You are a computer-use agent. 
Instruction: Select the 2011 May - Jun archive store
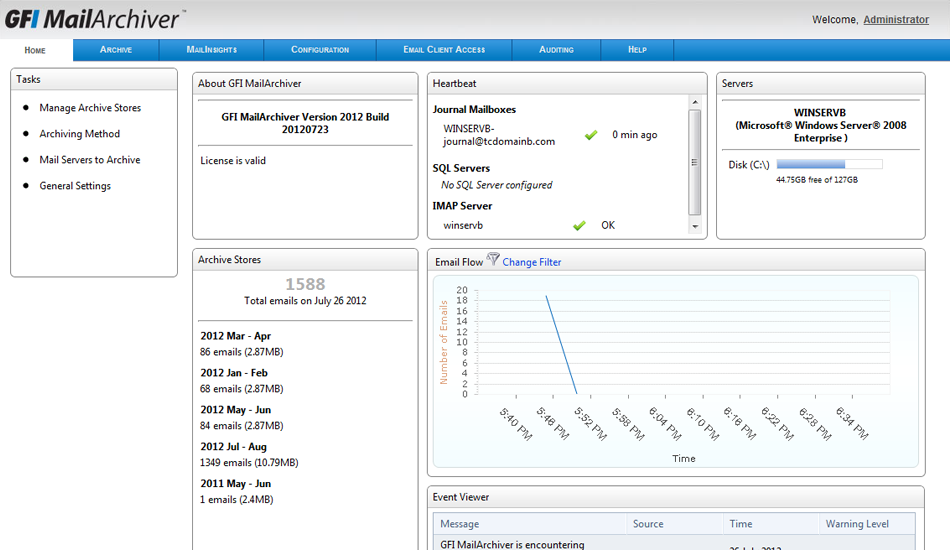(x=236, y=484)
